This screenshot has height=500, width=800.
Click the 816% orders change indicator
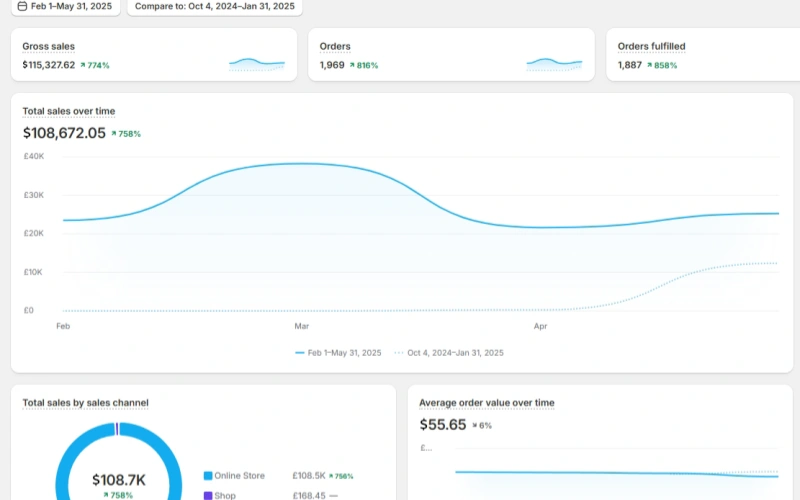click(x=364, y=65)
